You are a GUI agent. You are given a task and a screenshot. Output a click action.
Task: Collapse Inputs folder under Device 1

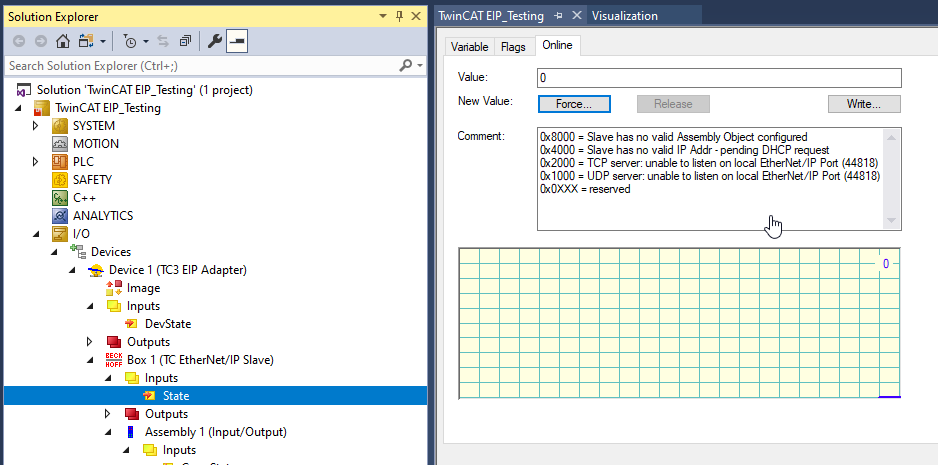click(90, 306)
